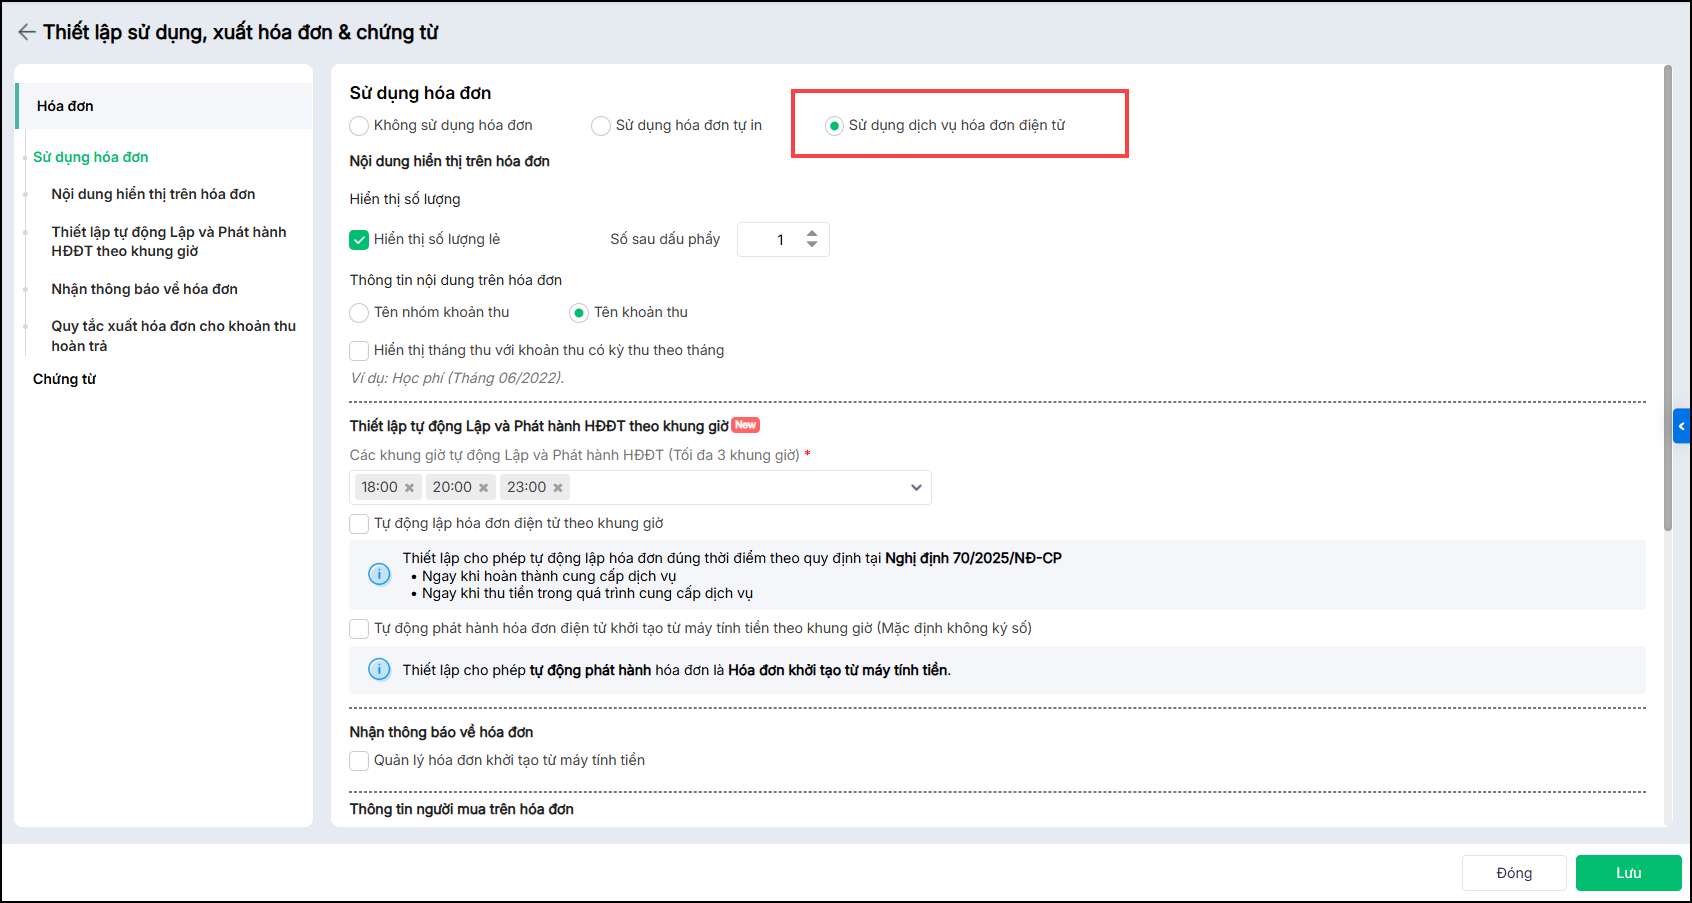Select Tên khoản thu radio
Image resolution: width=1692 pixels, height=903 pixels.
[x=579, y=313]
